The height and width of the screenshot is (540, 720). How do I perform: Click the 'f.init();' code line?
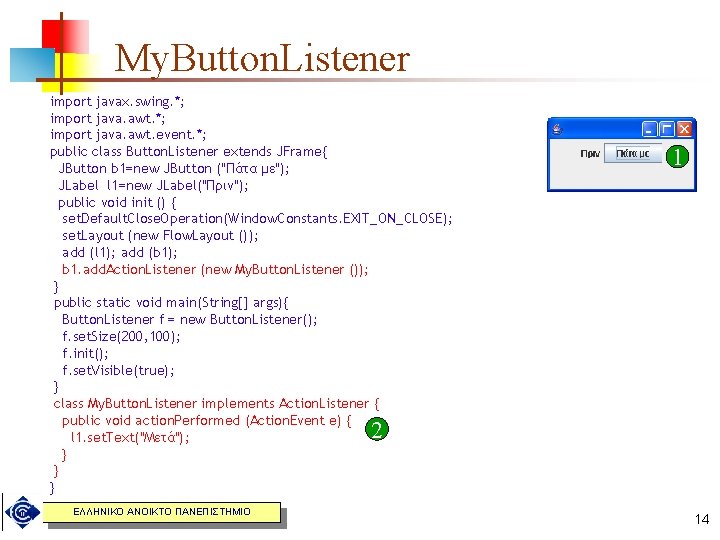(x=85, y=354)
